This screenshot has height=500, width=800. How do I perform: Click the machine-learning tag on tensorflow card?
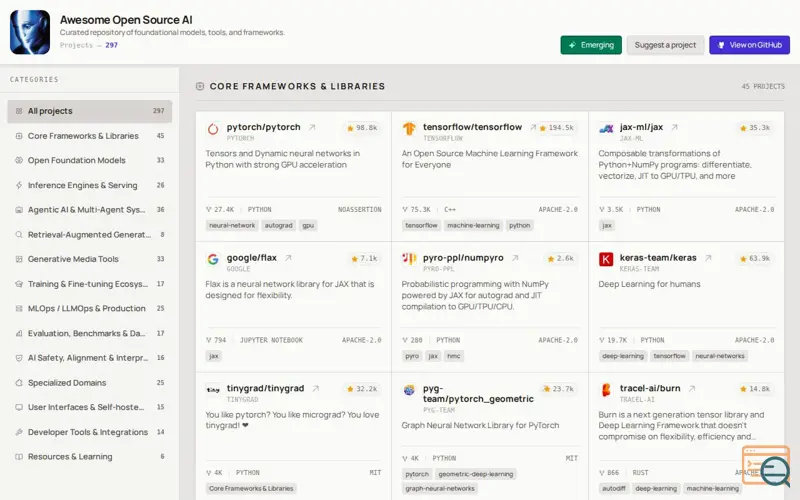(473, 226)
